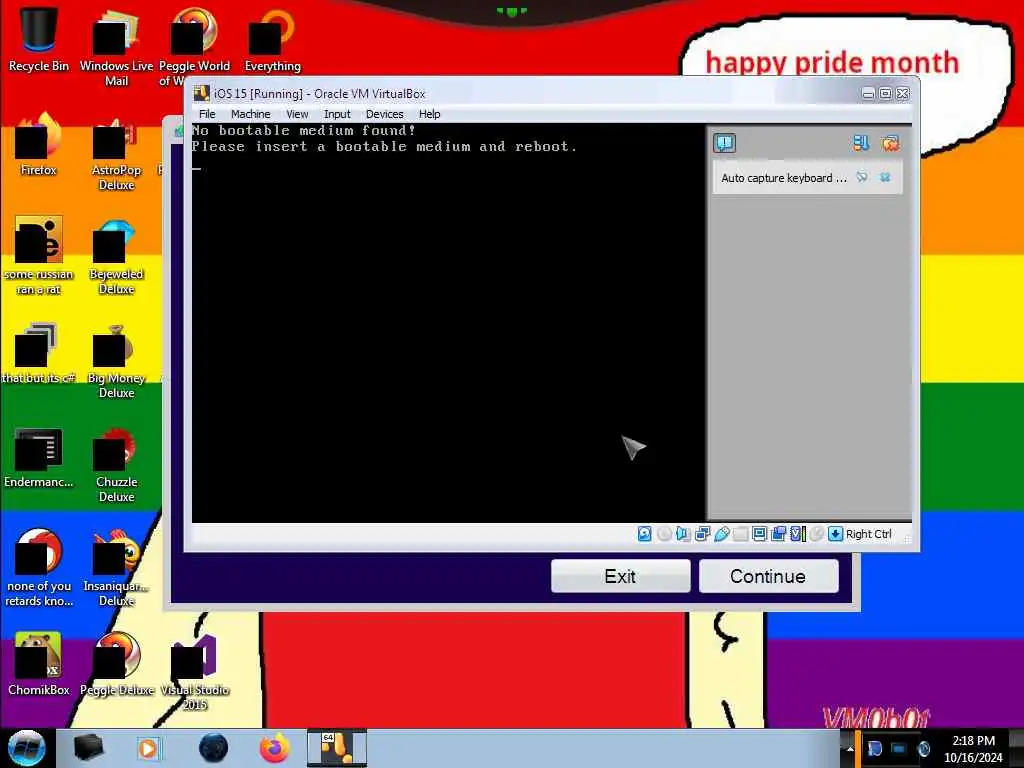Open the File menu
The height and width of the screenshot is (768, 1024).
click(x=207, y=114)
